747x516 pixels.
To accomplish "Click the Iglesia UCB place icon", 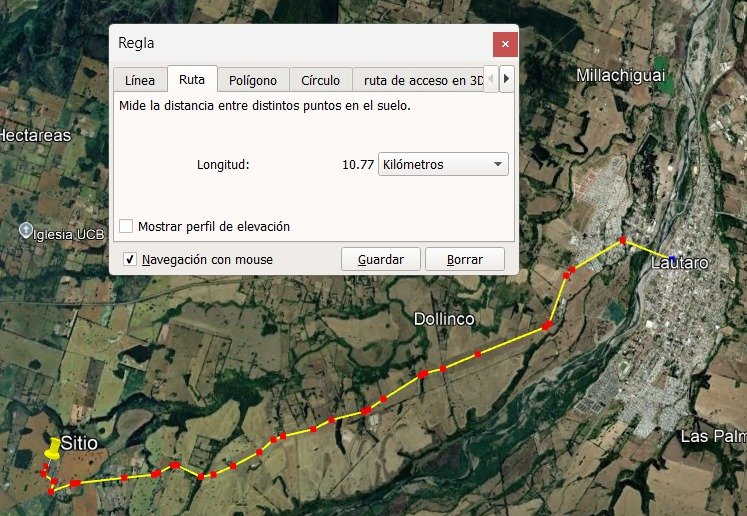I will [26, 231].
